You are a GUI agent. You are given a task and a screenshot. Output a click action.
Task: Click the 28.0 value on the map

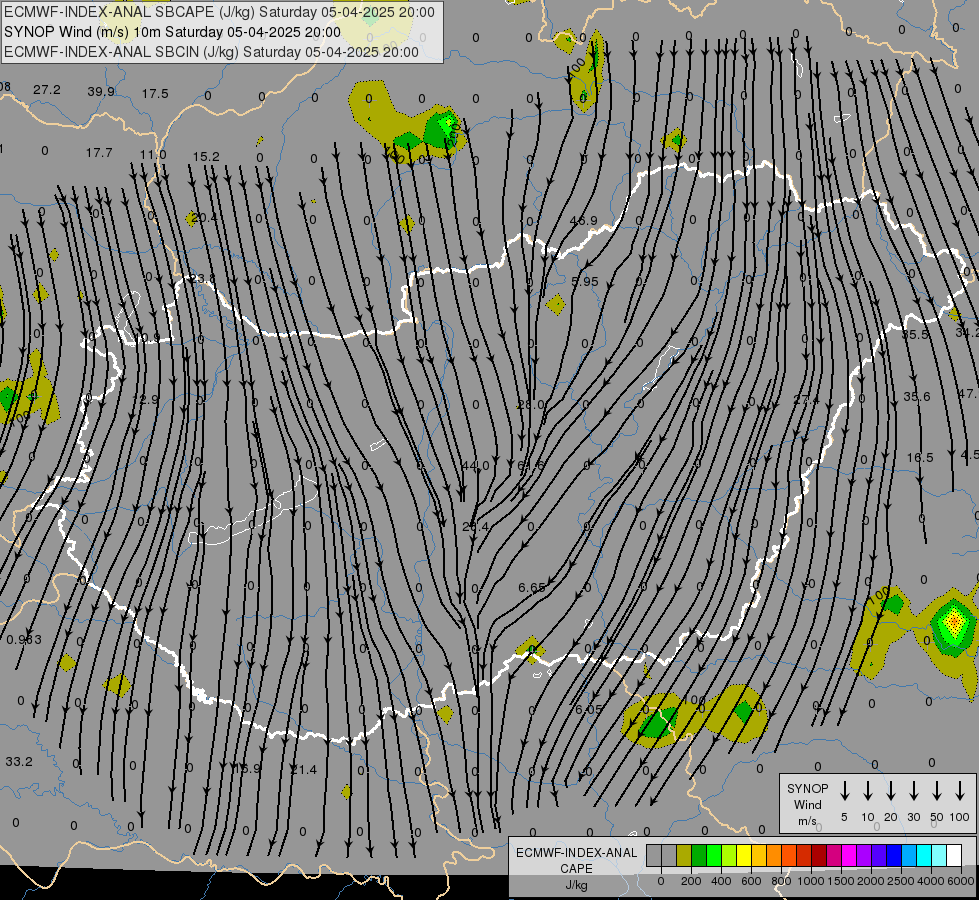(x=531, y=405)
